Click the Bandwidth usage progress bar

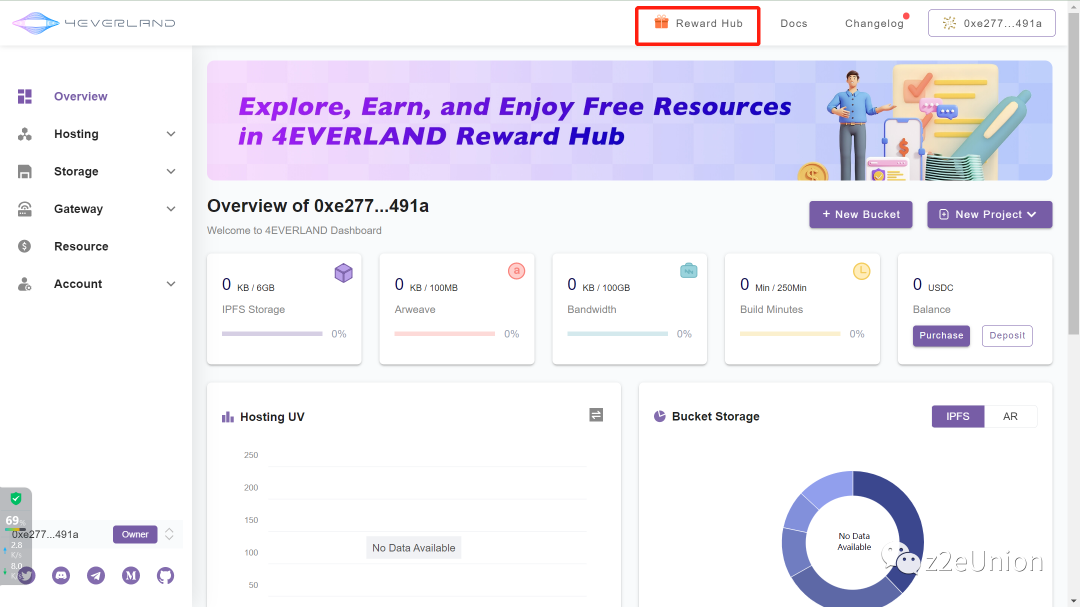point(618,334)
